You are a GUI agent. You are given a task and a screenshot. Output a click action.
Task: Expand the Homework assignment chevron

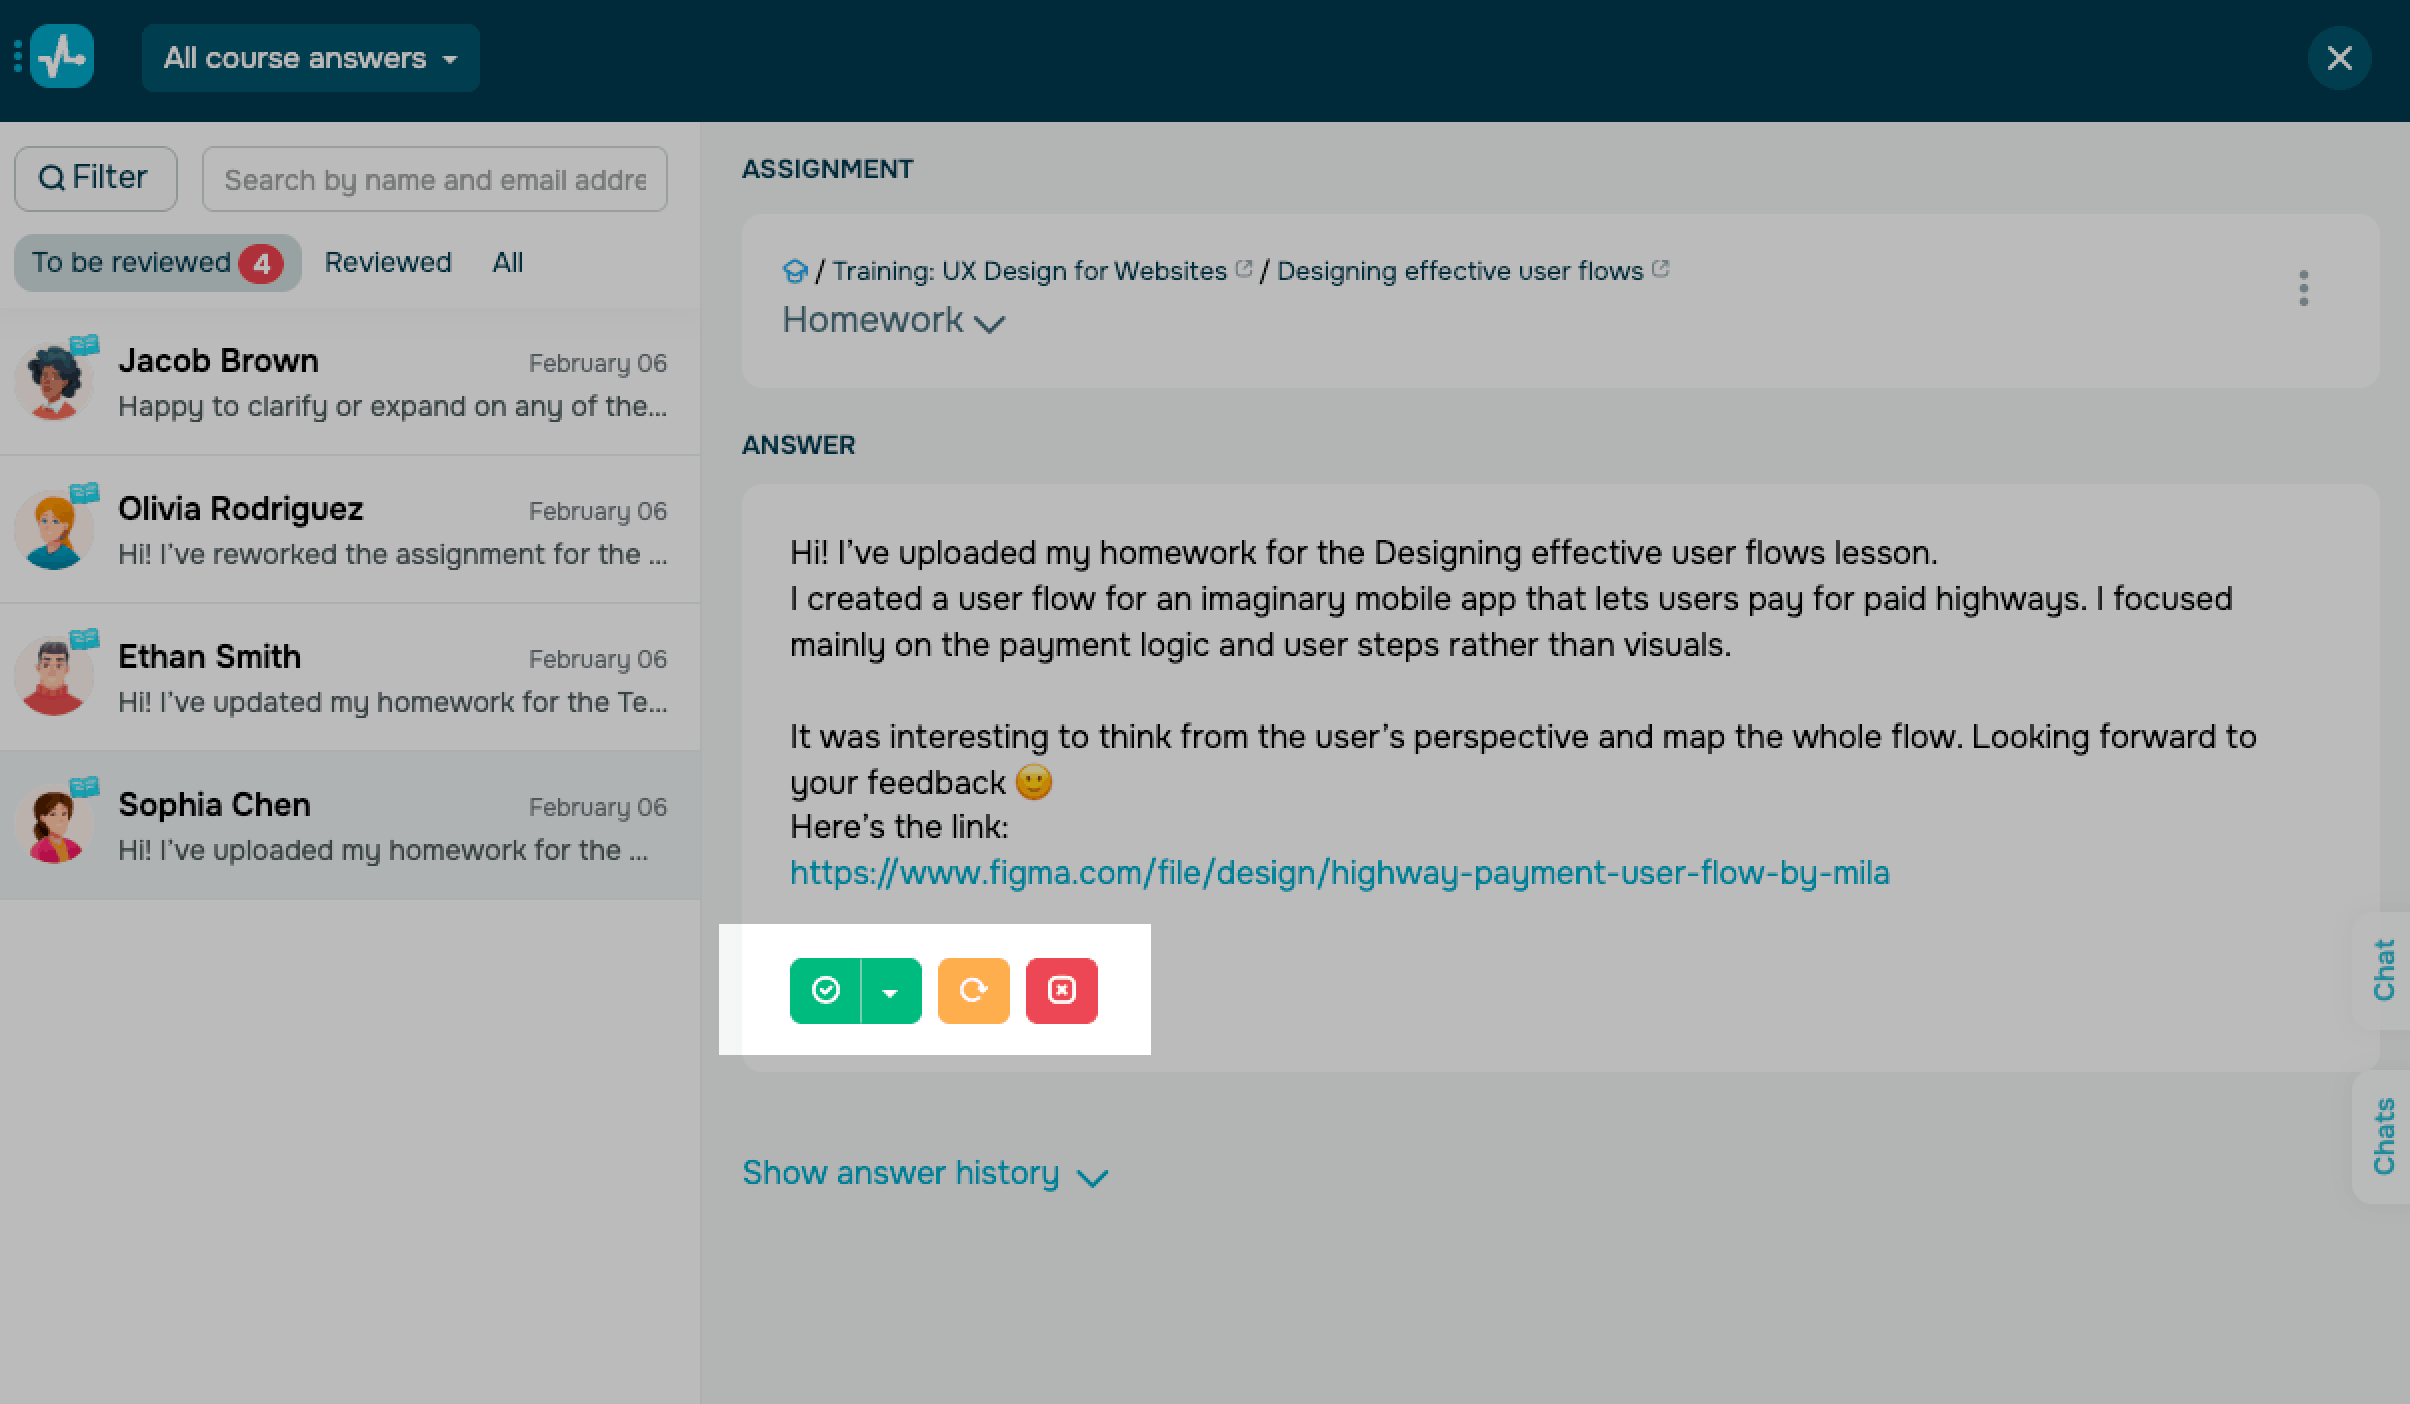pos(990,323)
